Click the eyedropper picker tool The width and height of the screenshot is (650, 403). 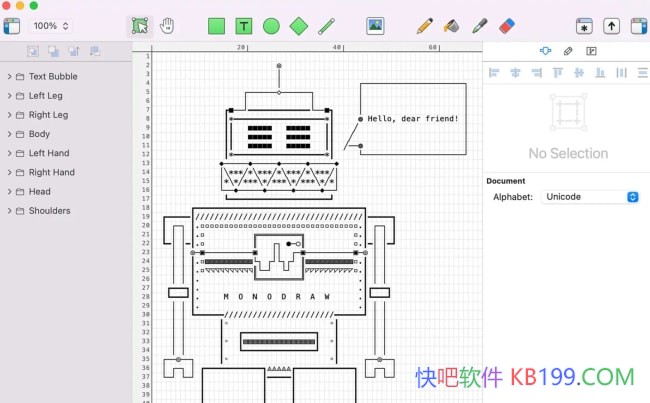479,26
